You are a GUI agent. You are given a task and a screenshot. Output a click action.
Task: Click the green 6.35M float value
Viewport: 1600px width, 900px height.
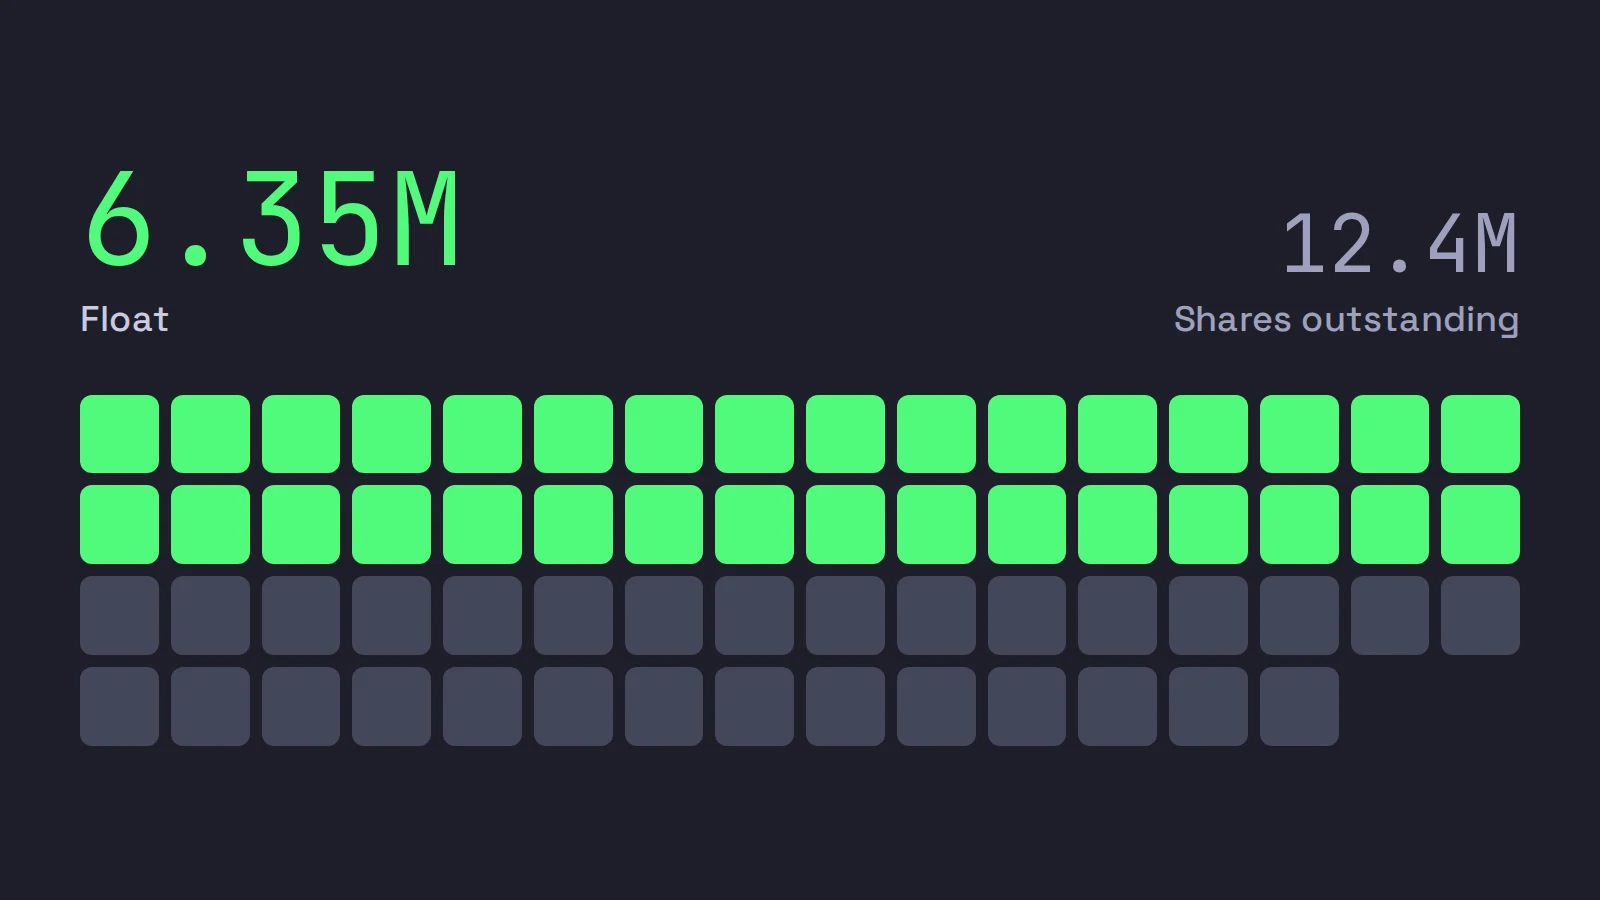(x=272, y=219)
